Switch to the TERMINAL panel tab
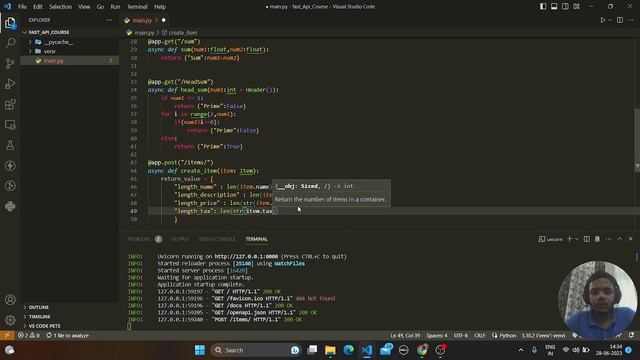The image size is (640, 360). 256,239
